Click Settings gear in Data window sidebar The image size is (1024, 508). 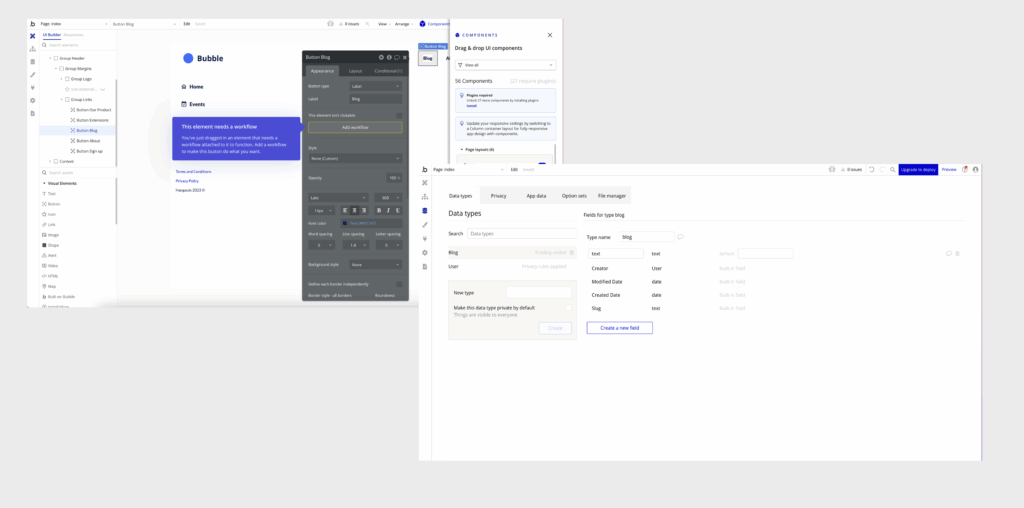pos(425,253)
